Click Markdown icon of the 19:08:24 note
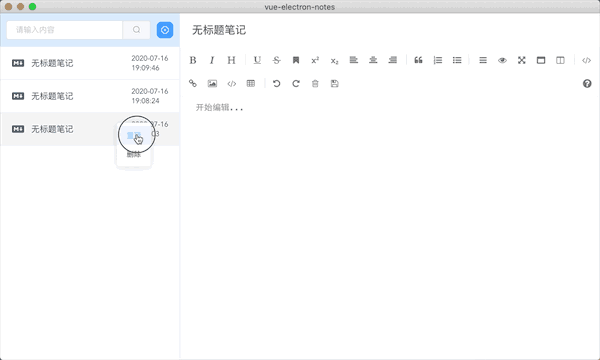 coord(18,96)
